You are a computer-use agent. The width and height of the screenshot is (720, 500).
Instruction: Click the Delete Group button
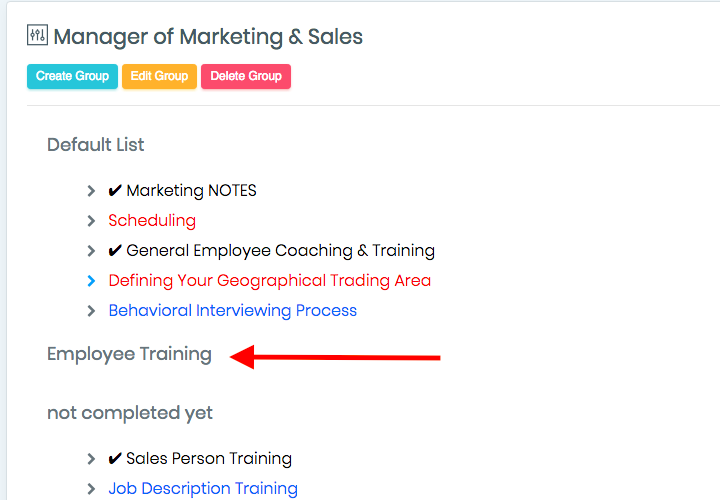[246, 76]
